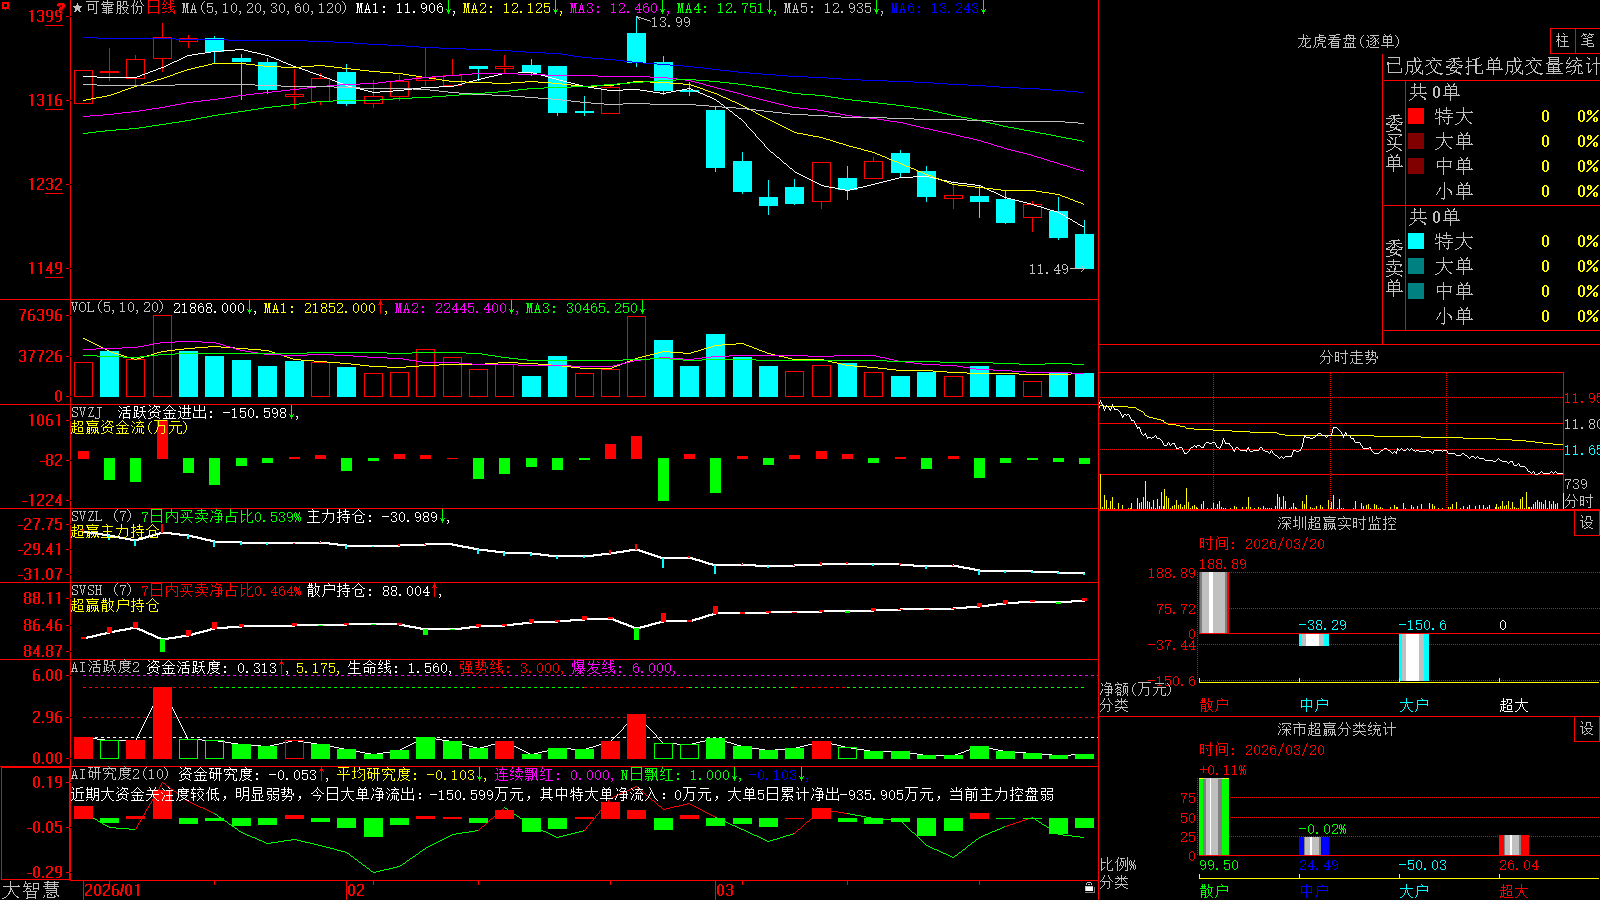Click the 1399 price axis label
Screen dimensions: 1600x900
pyautogui.click(x=46, y=16)
